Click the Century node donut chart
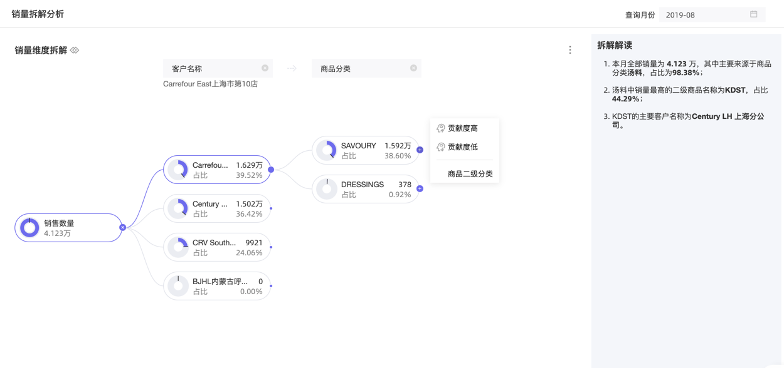The width and height of the screenshot is (784, 368). click(178, 208)
